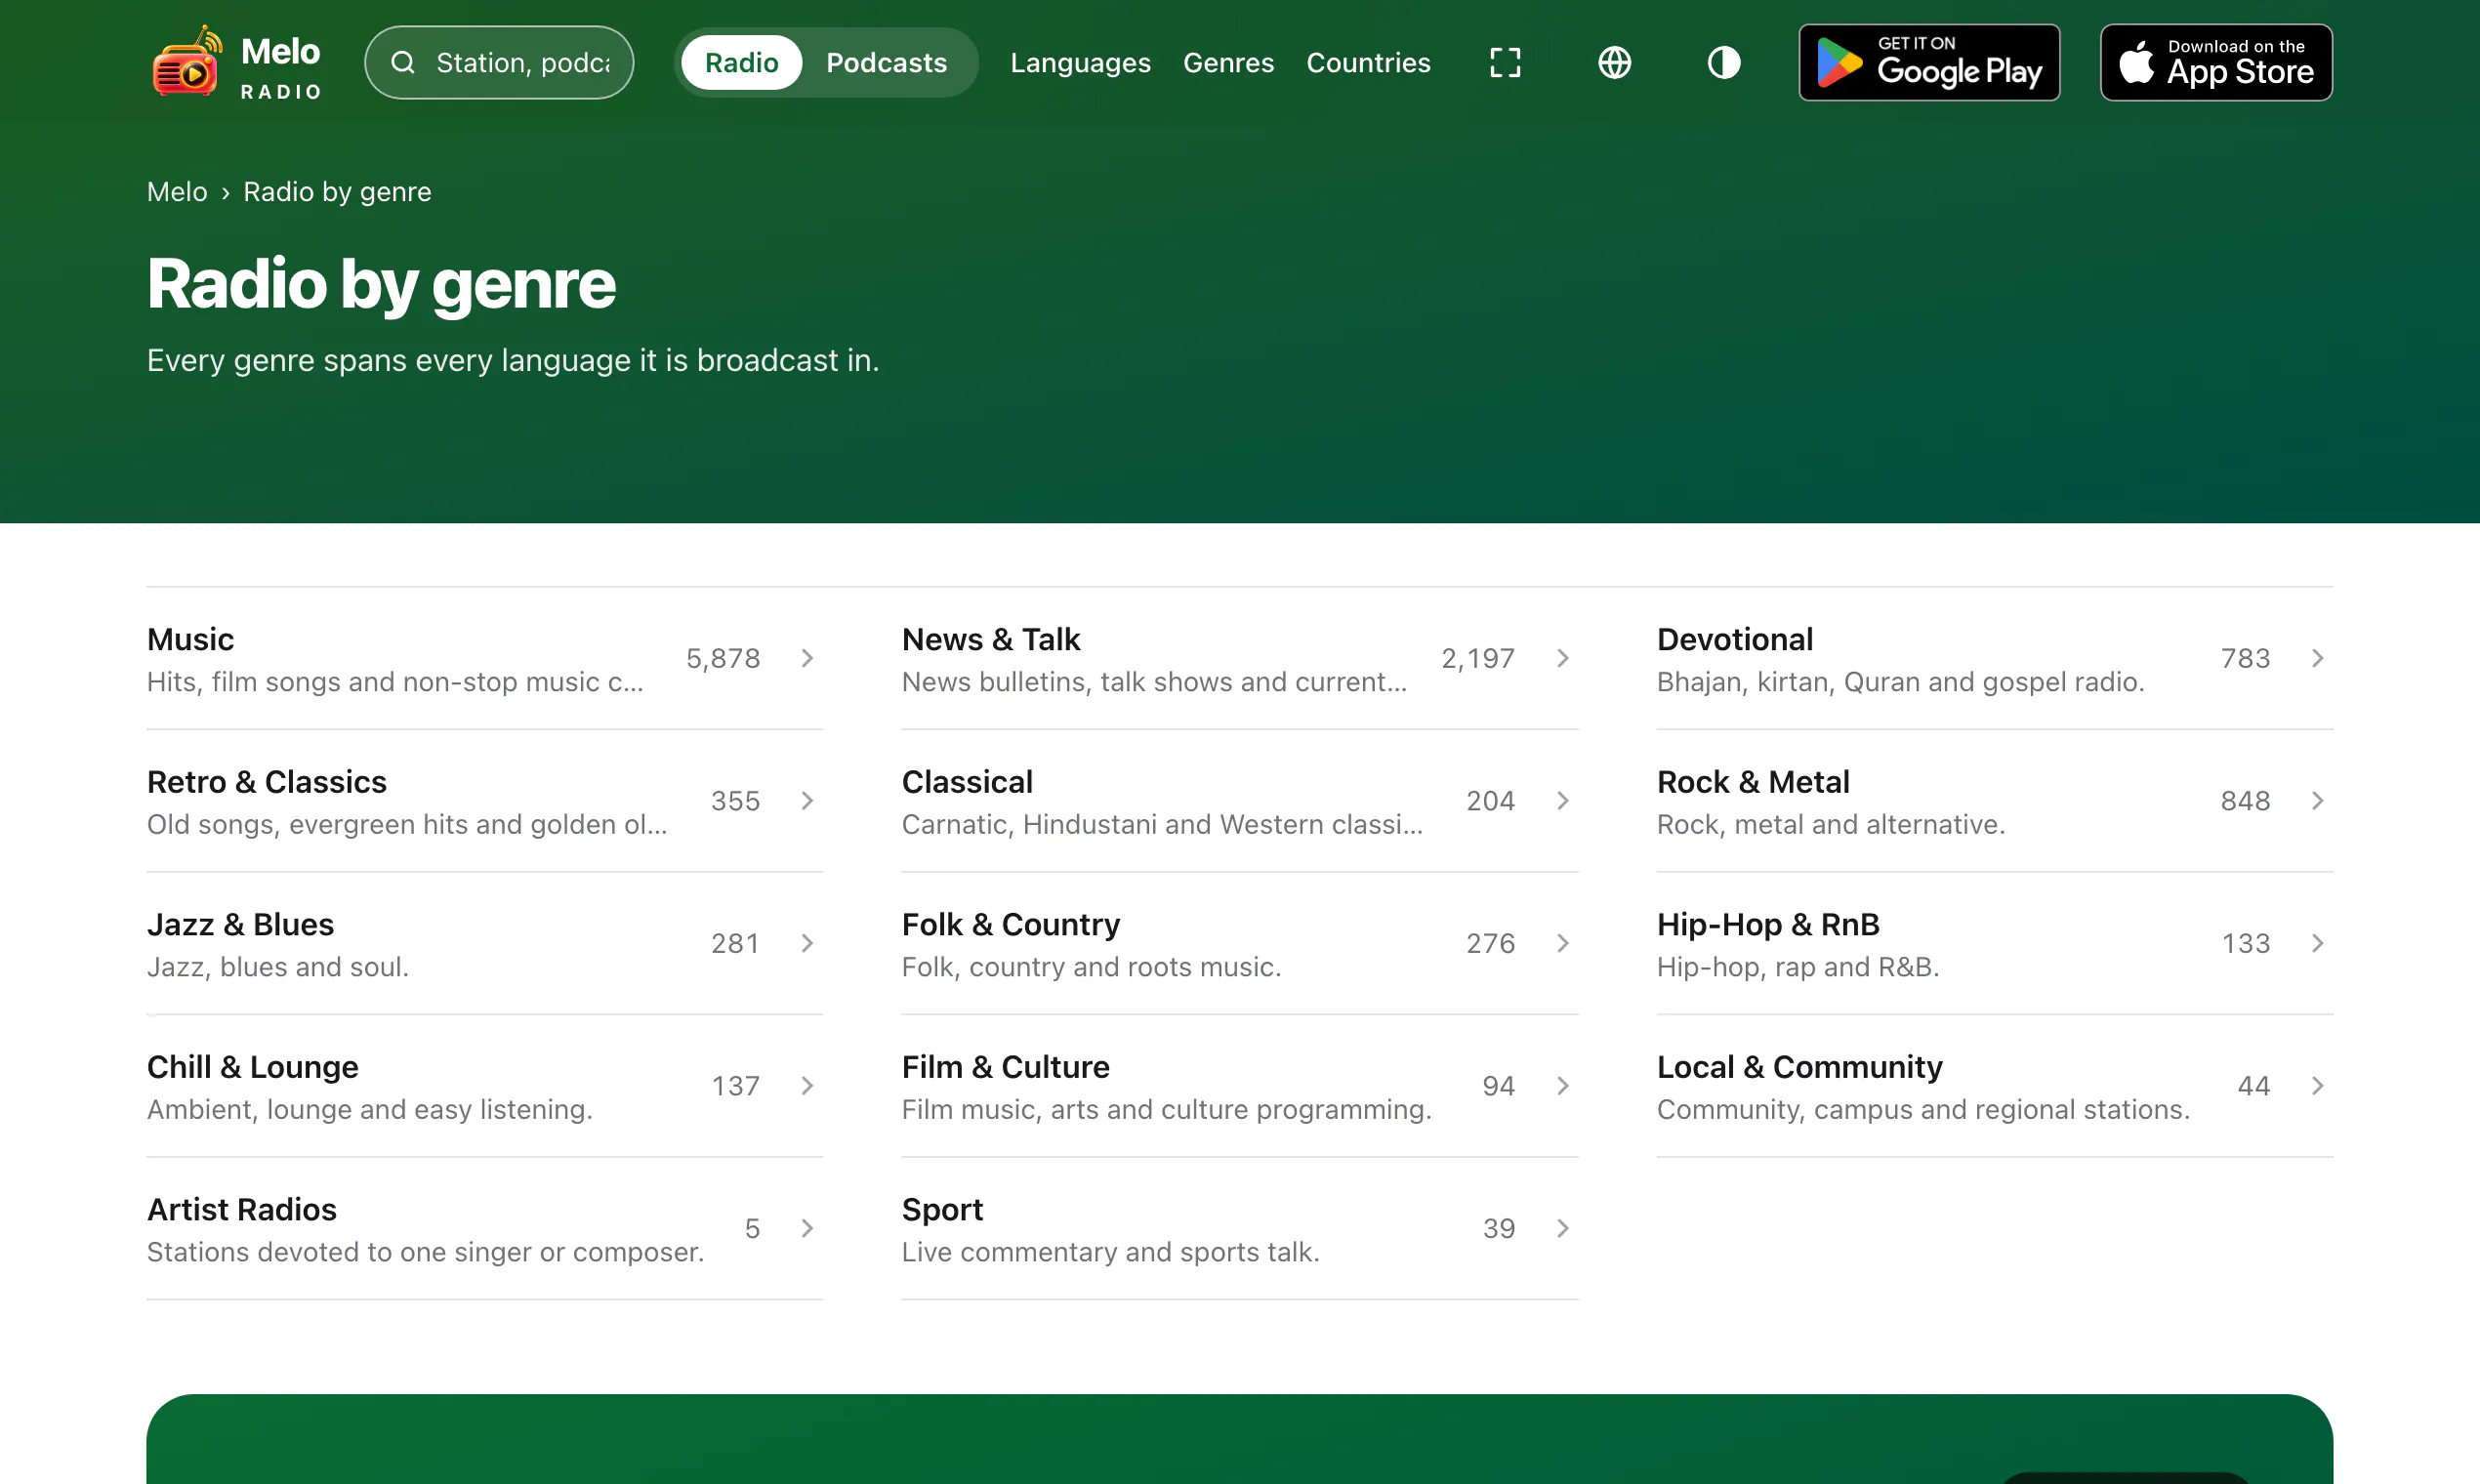This screenshot has height=1484, width=2480.
Task: Click Folk & Country chevron arrow
Action: click(x=1563, y=943)
